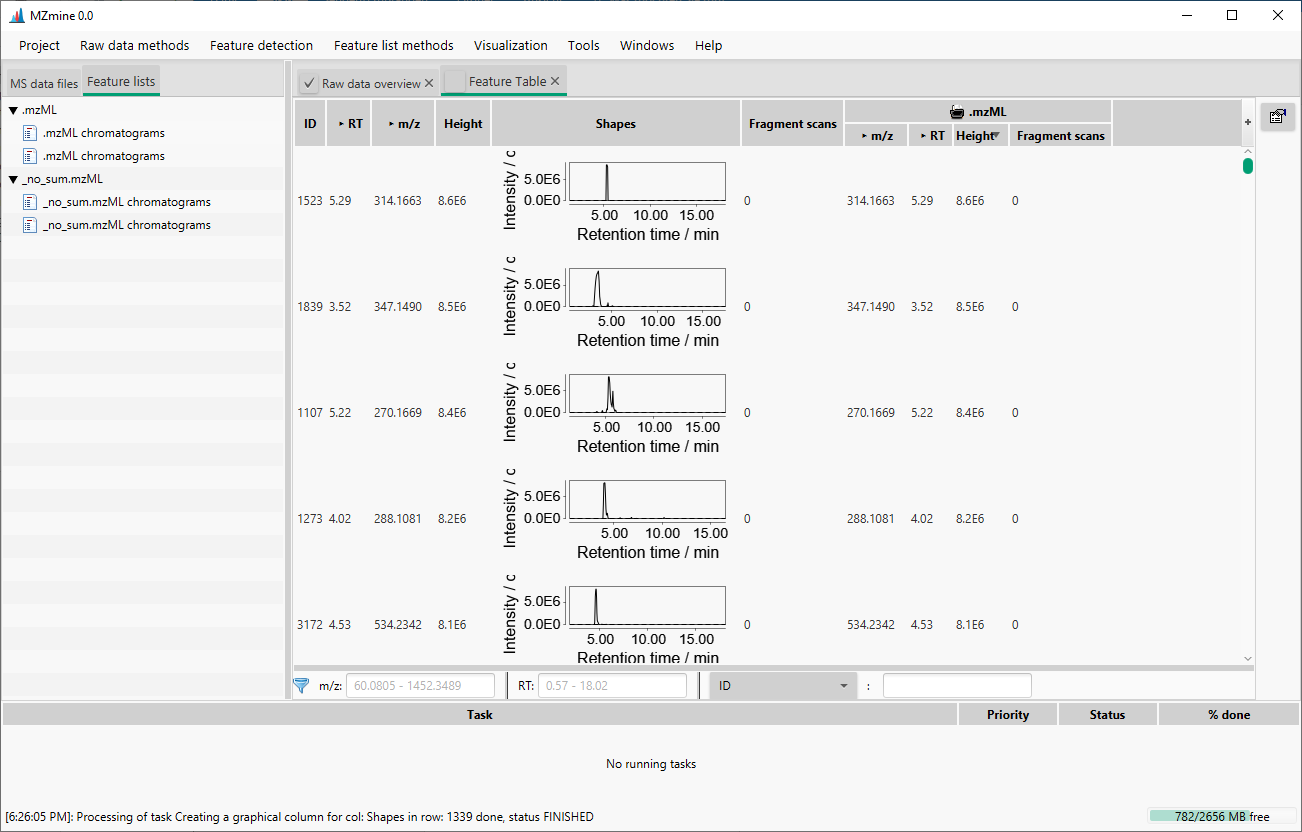The image size is (1302, 832).
Task: Switch to the MS data files tab
Action: pos(43,82)
